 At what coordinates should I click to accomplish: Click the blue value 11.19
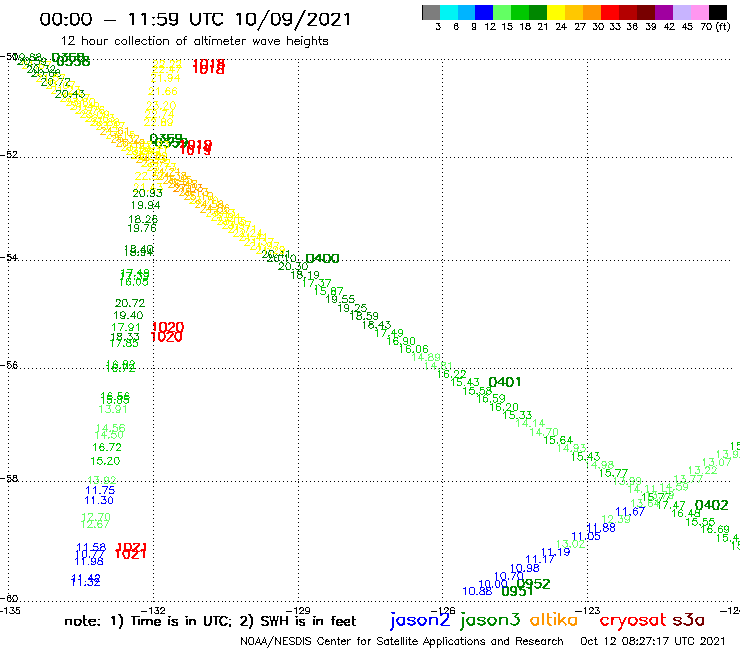[555, 552]
